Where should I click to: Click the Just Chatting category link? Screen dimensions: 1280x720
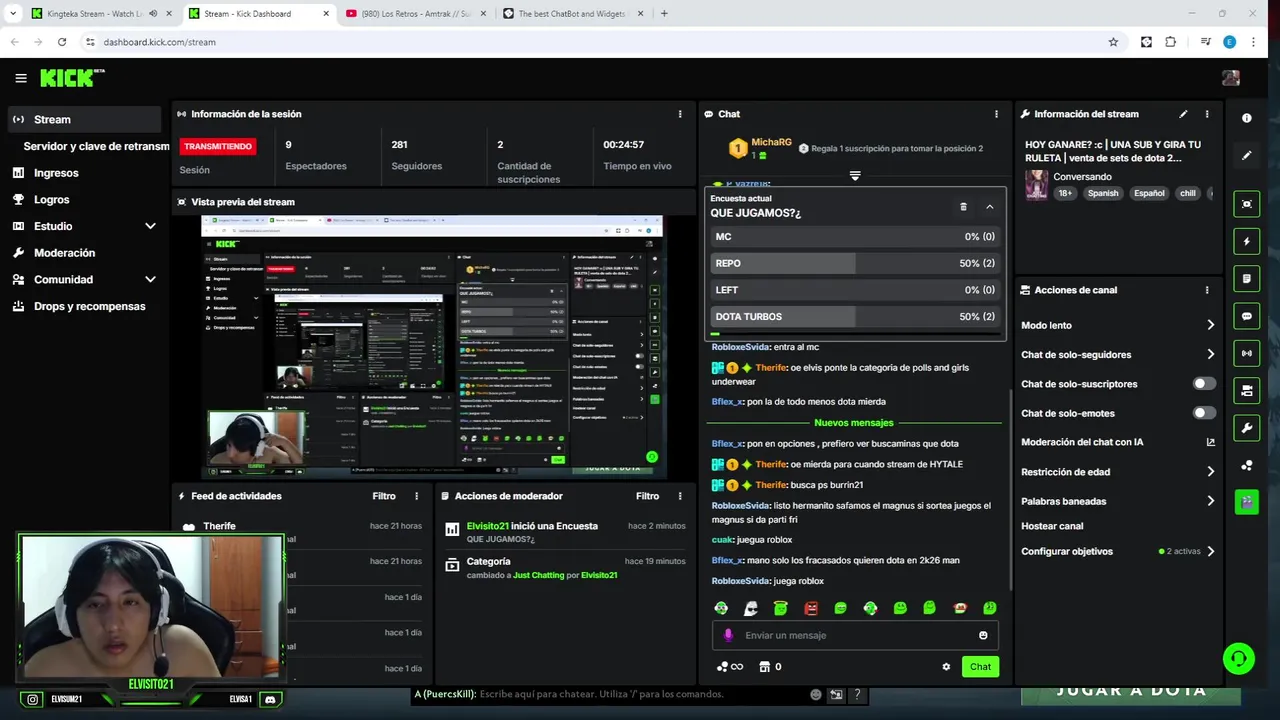(x=539, y=576)
